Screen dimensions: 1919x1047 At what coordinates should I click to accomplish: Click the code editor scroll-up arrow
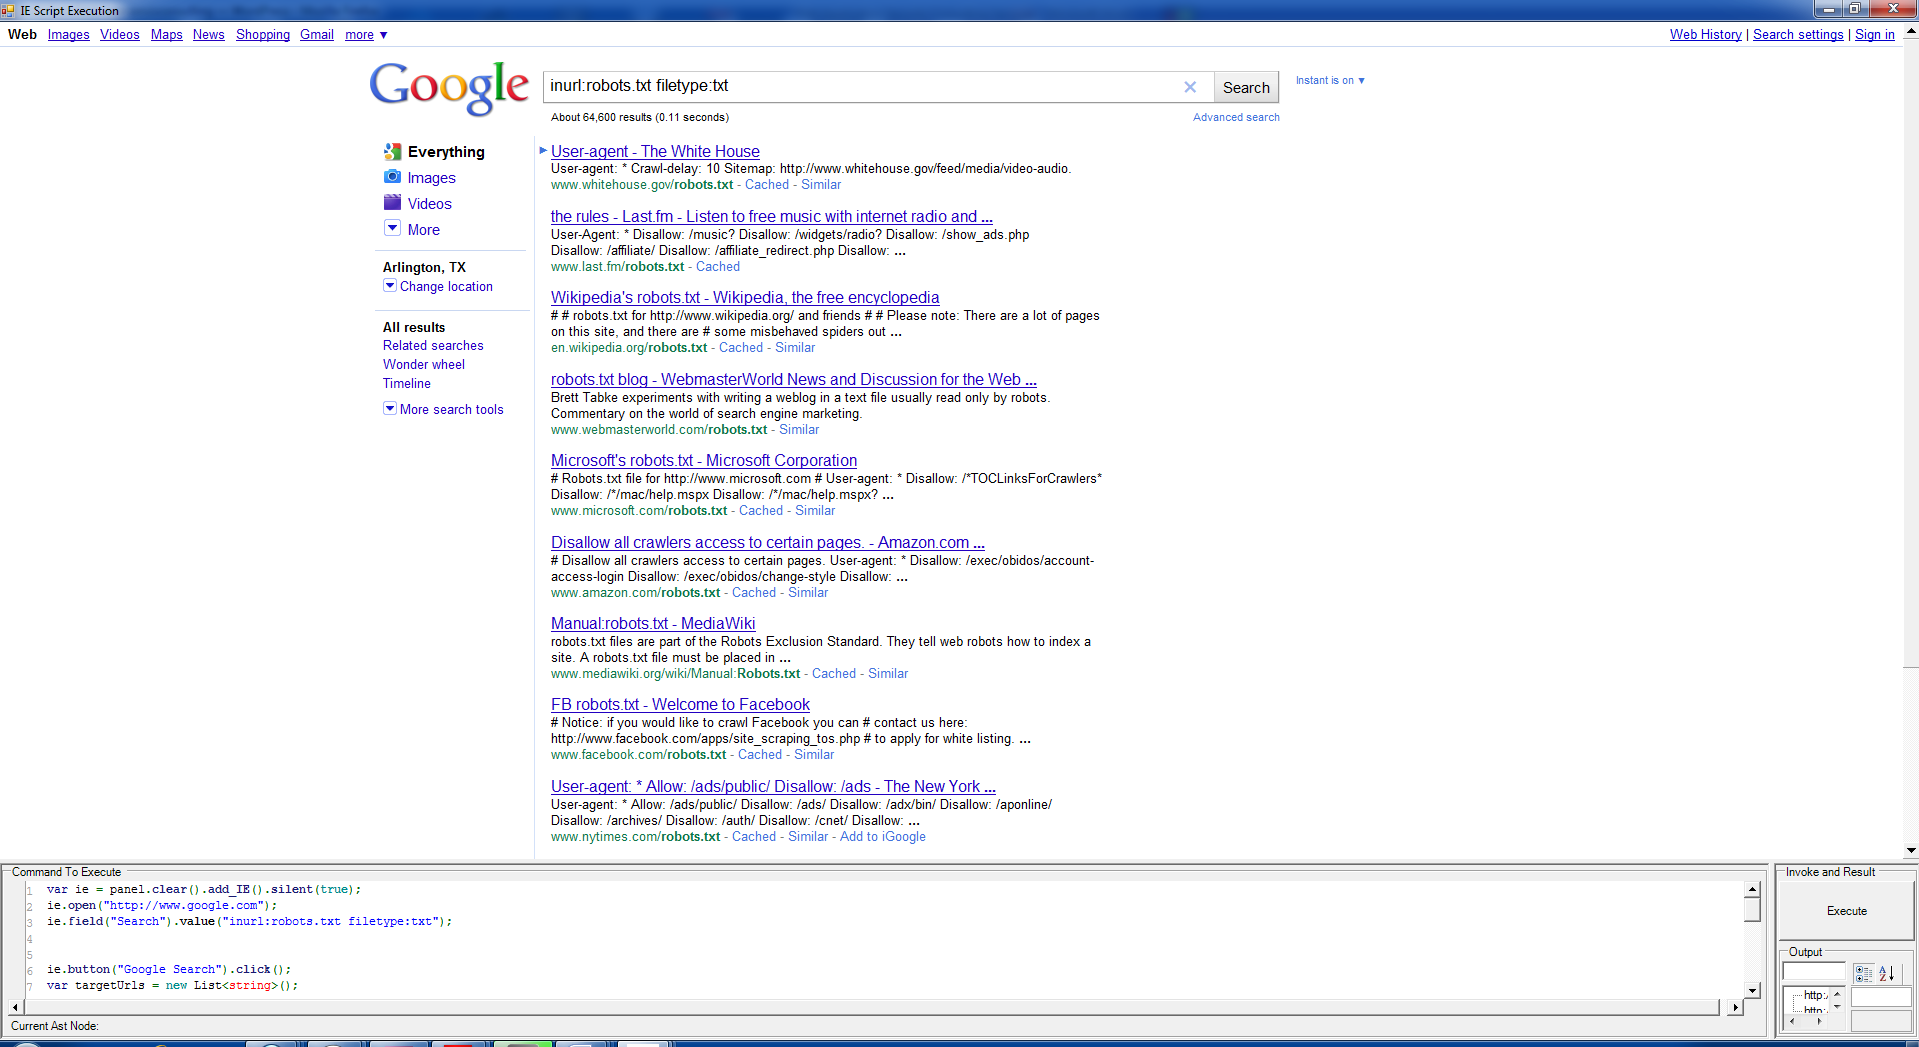click(1752, 889)
